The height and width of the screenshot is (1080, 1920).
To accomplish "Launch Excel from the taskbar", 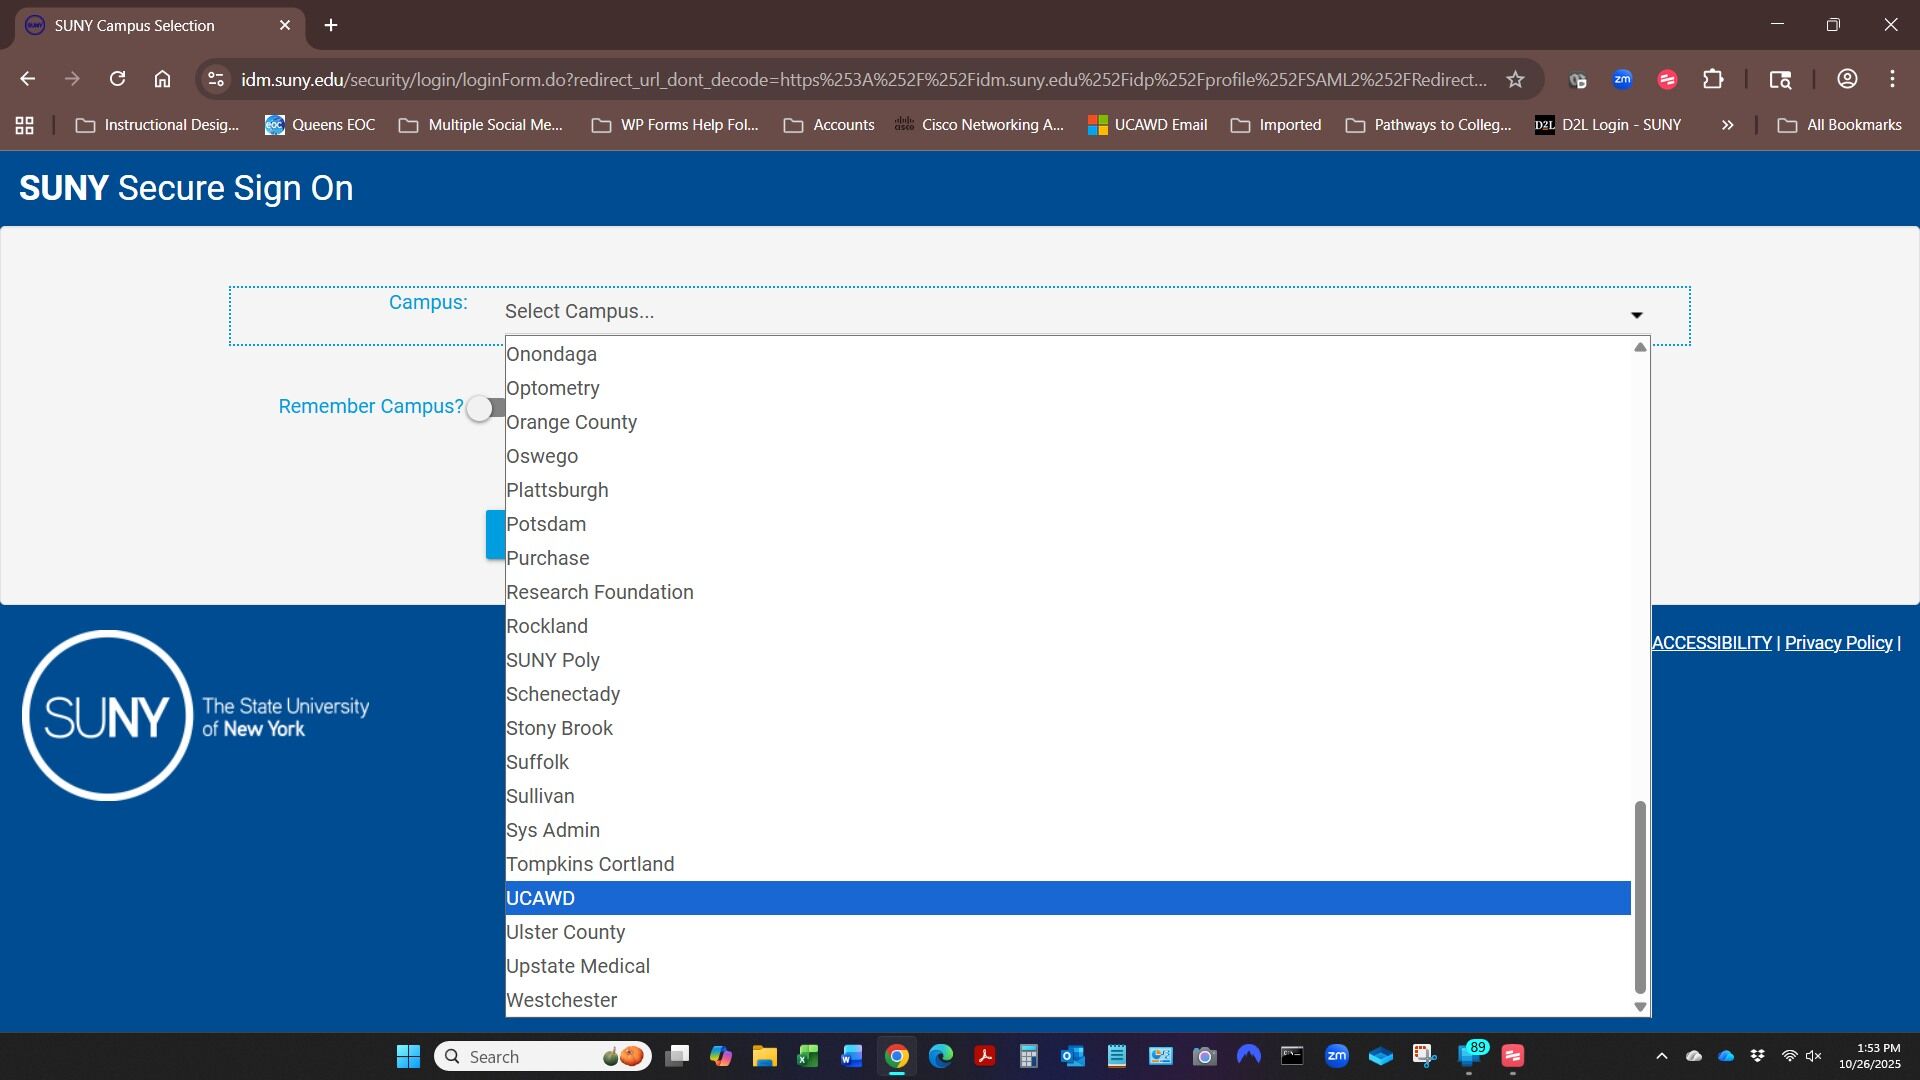I will (x=807, y=1056).
